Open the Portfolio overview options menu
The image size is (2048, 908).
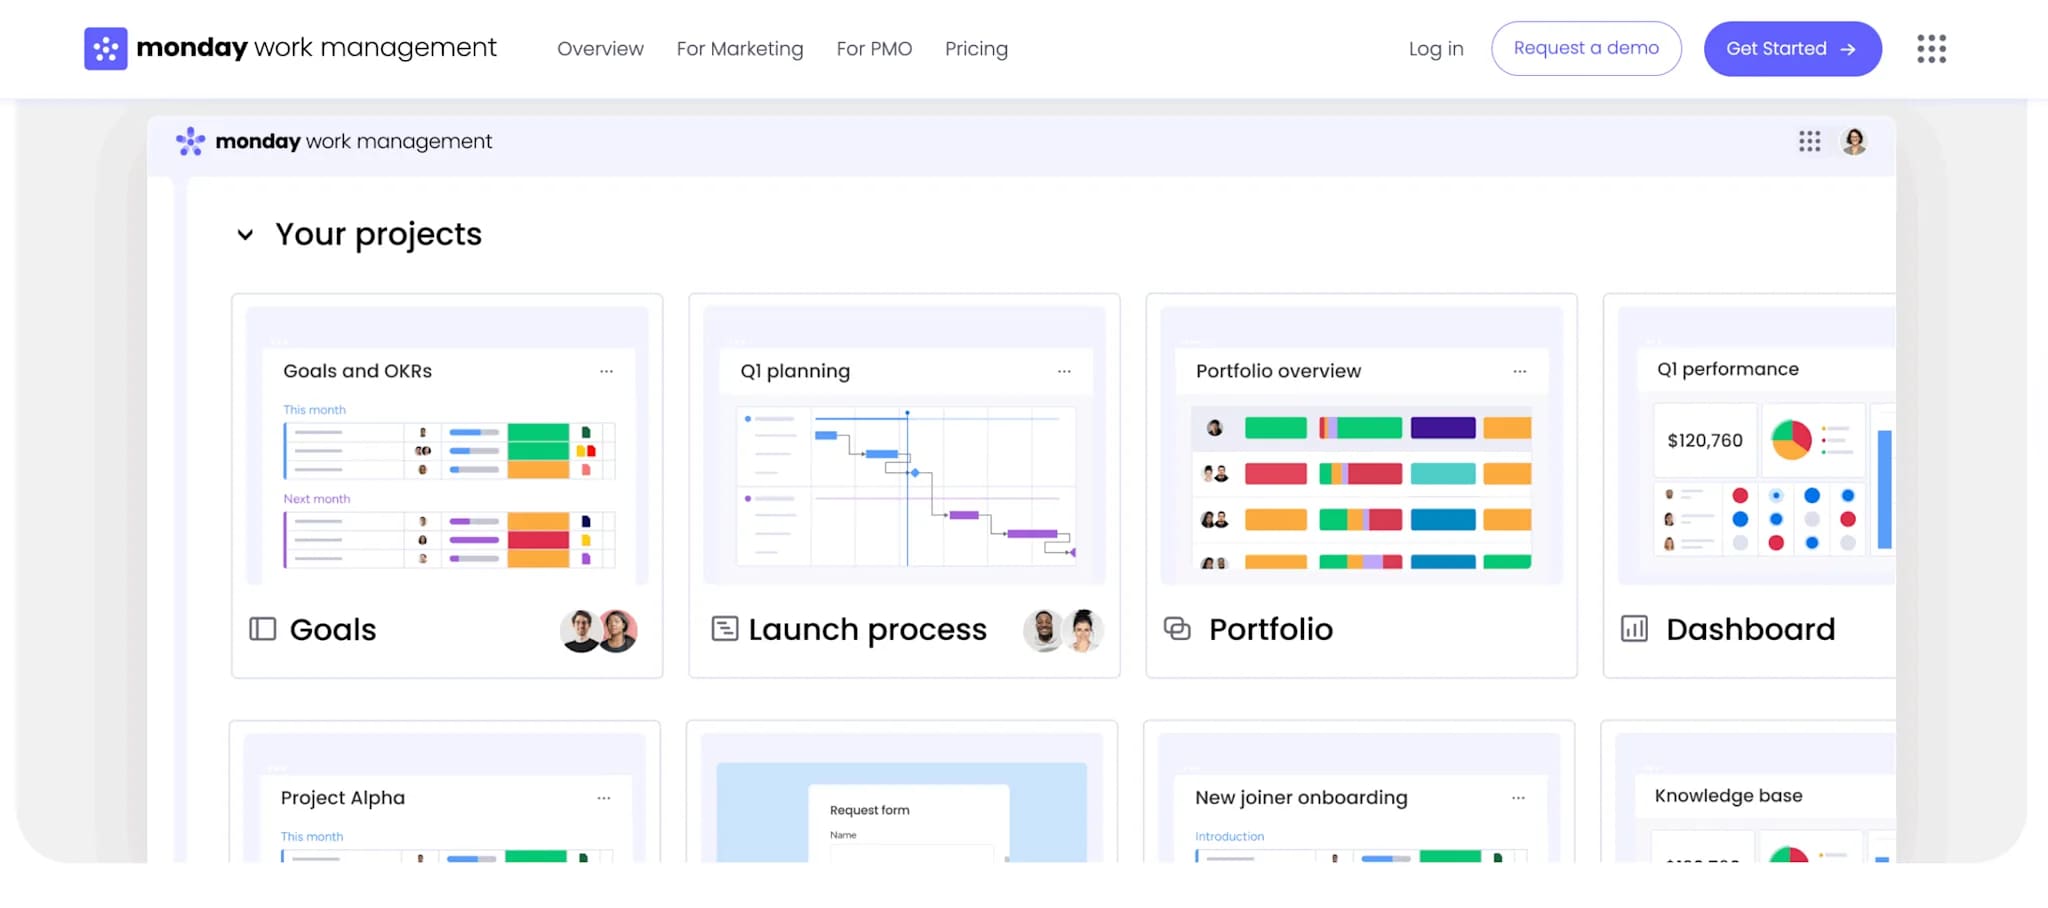[1520, 371]
